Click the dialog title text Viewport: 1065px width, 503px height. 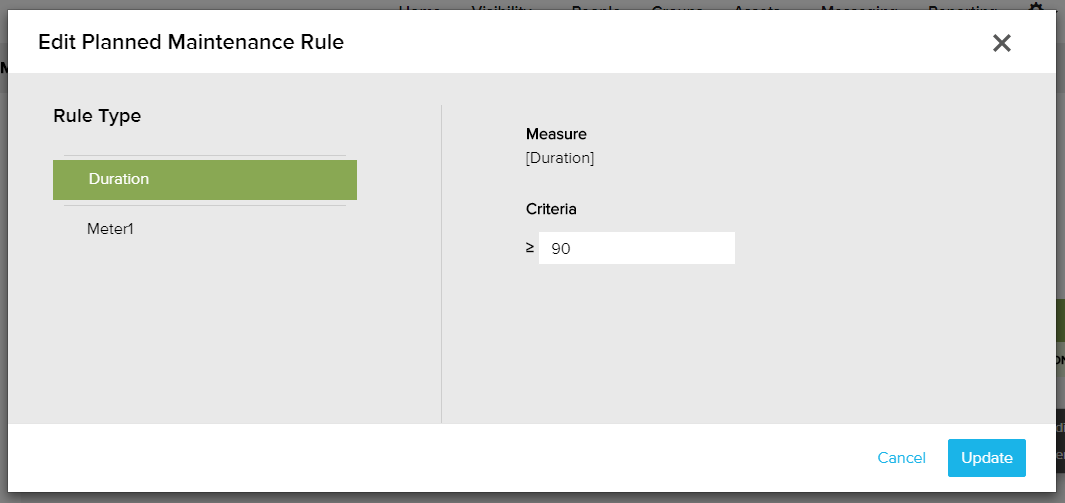point(191,43)
